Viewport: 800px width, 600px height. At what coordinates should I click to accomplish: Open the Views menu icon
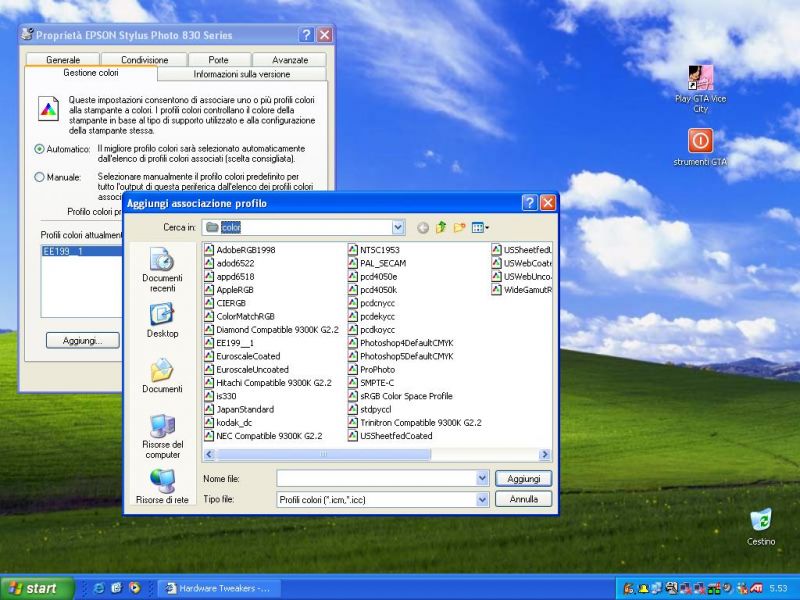pyautogui.click(x=480, y=228)
